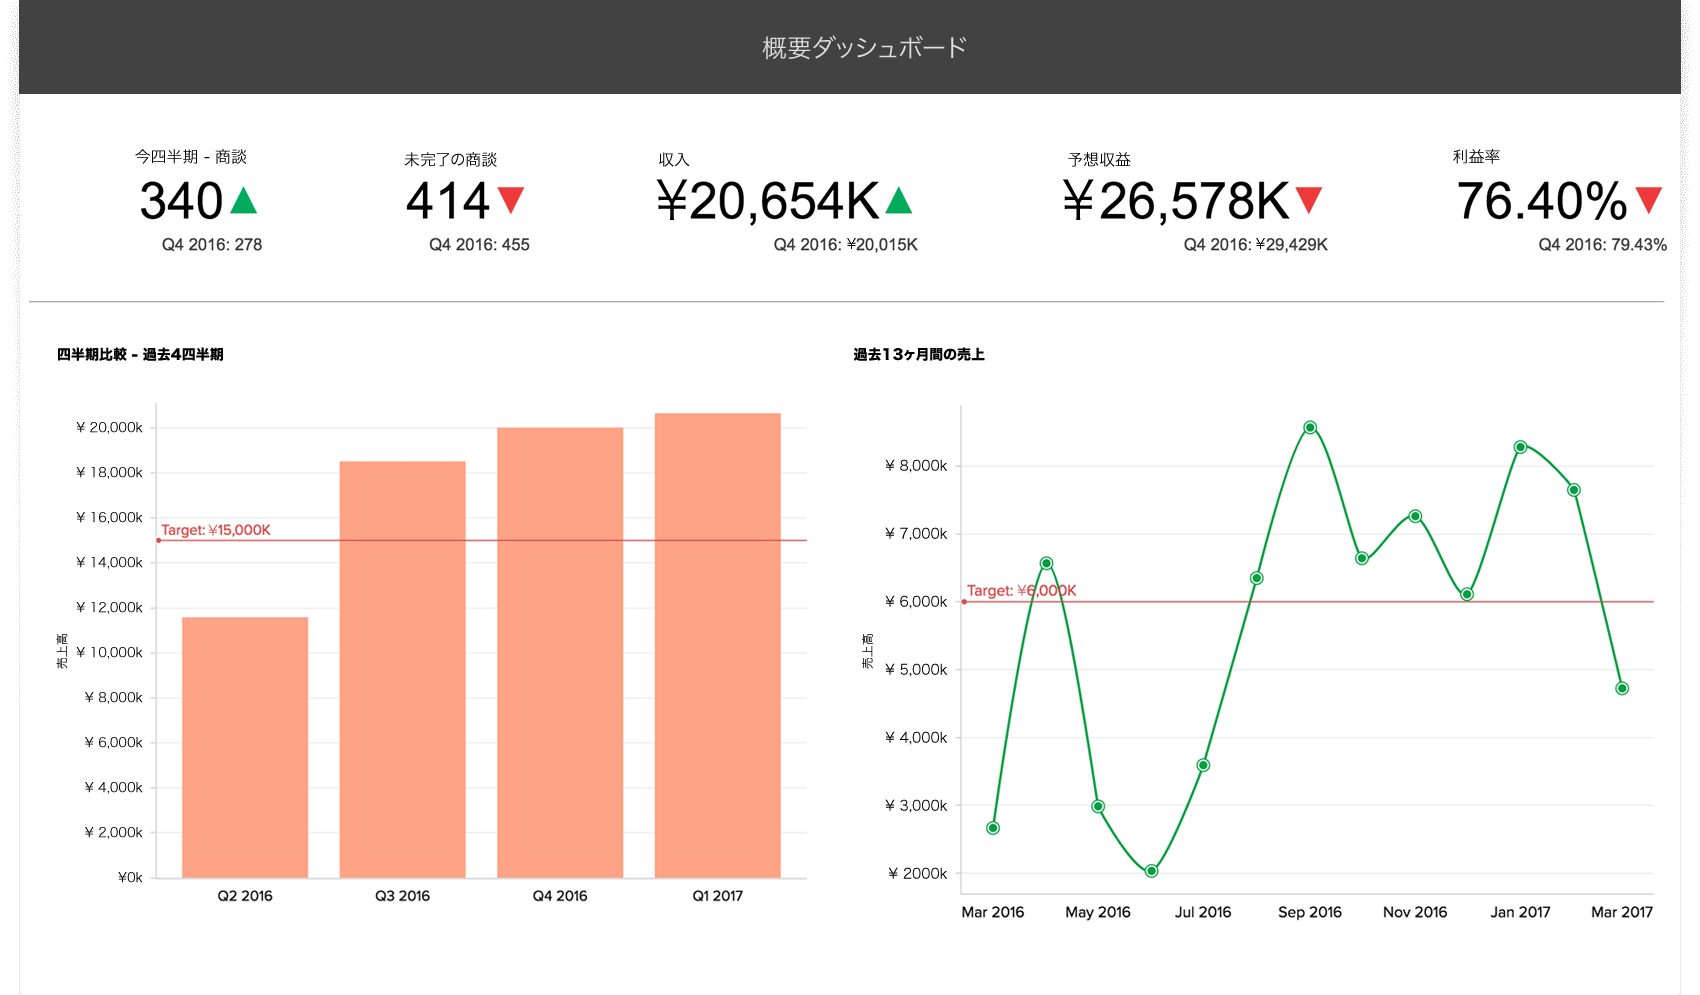Click the red down arrow beside 414
This screenshot has width=1700, height=995.
[x=511, y=201]
